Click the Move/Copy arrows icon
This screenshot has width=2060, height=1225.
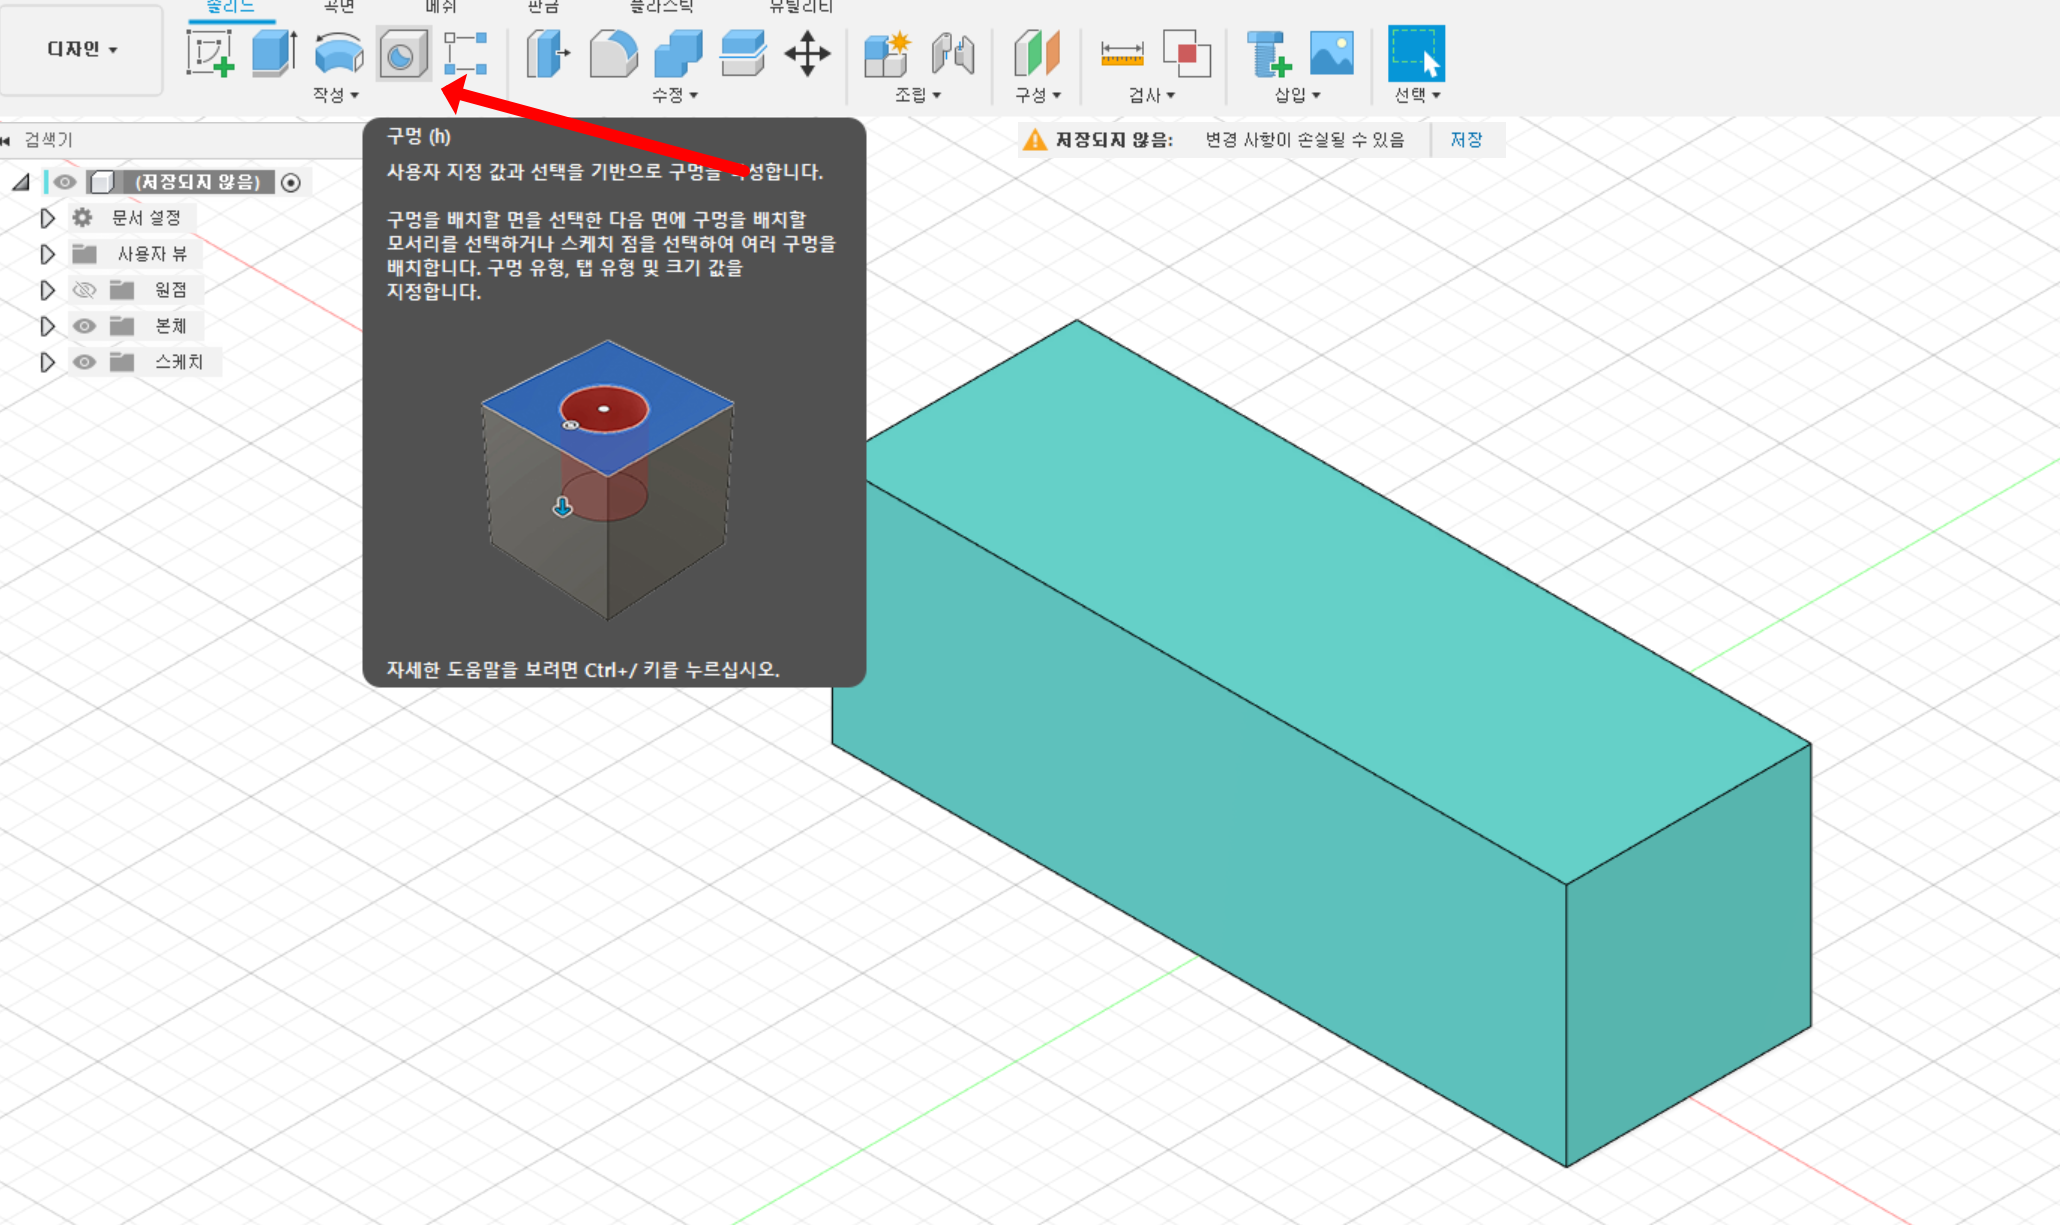click(x=807, y=53)
